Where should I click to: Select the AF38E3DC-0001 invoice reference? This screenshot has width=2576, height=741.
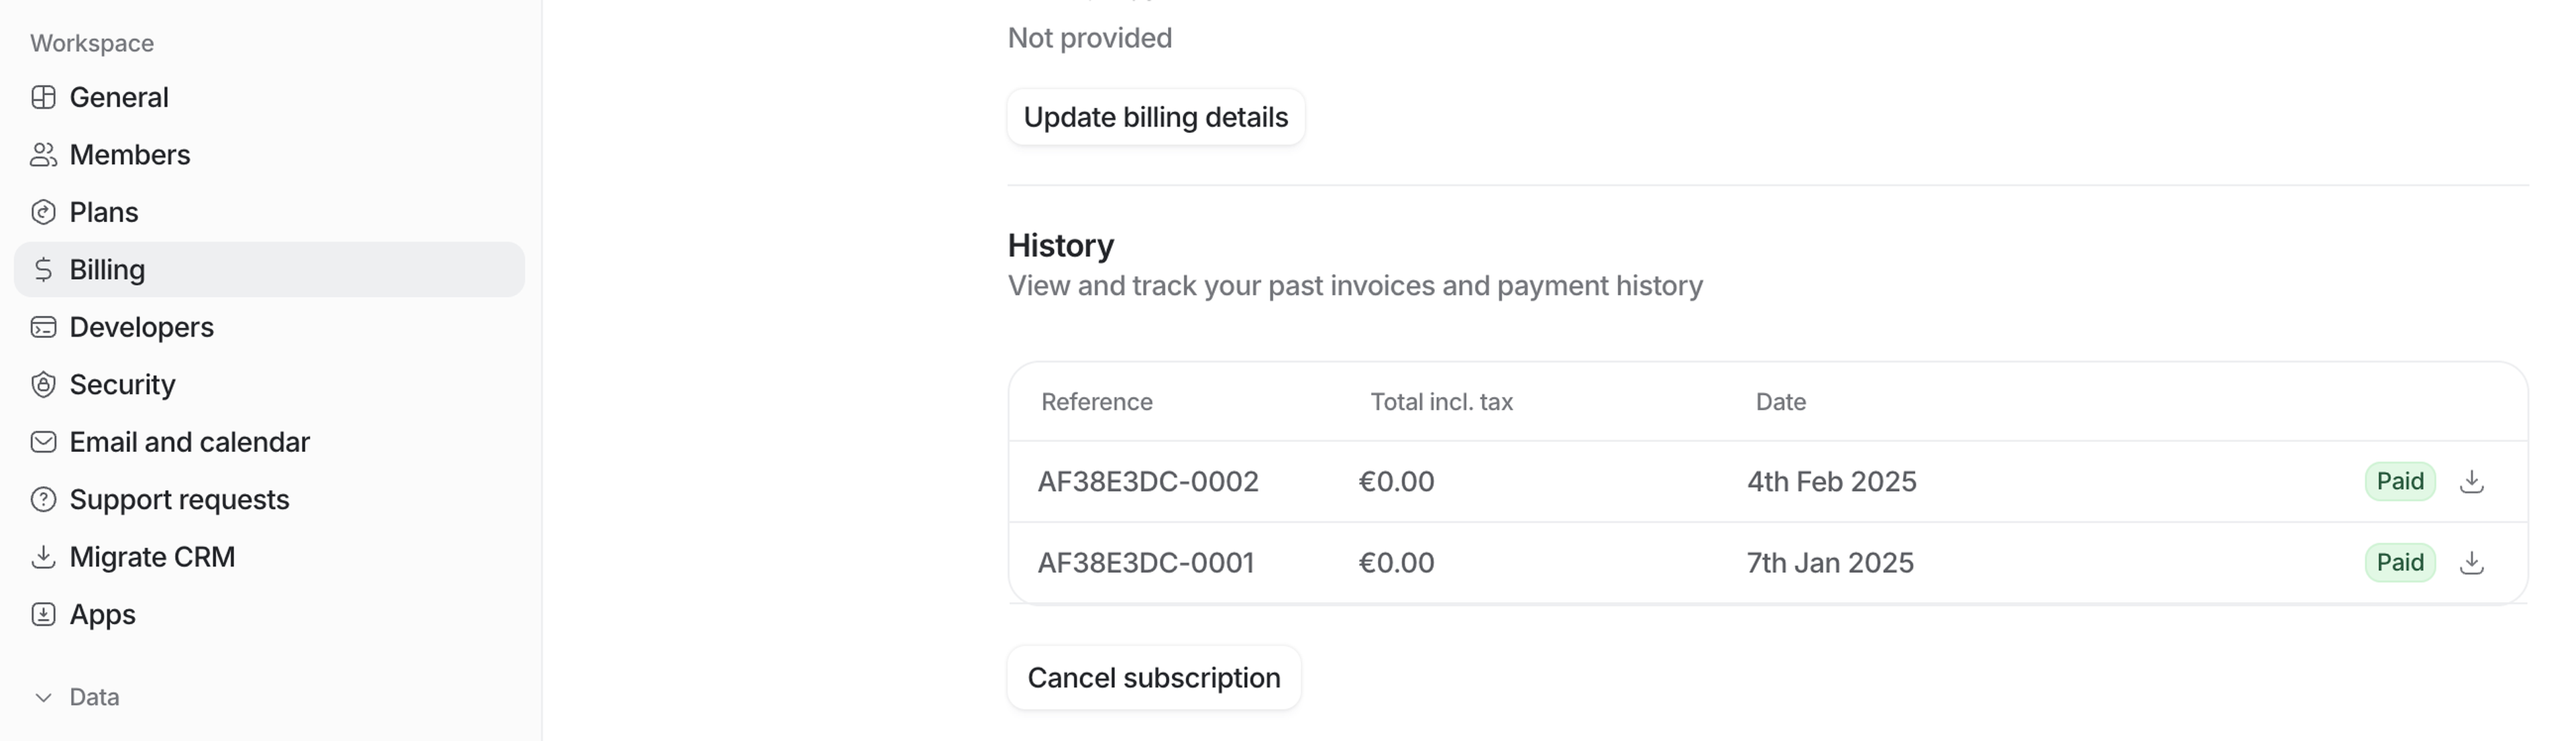pyautogui.click(x=1146, y=563)
